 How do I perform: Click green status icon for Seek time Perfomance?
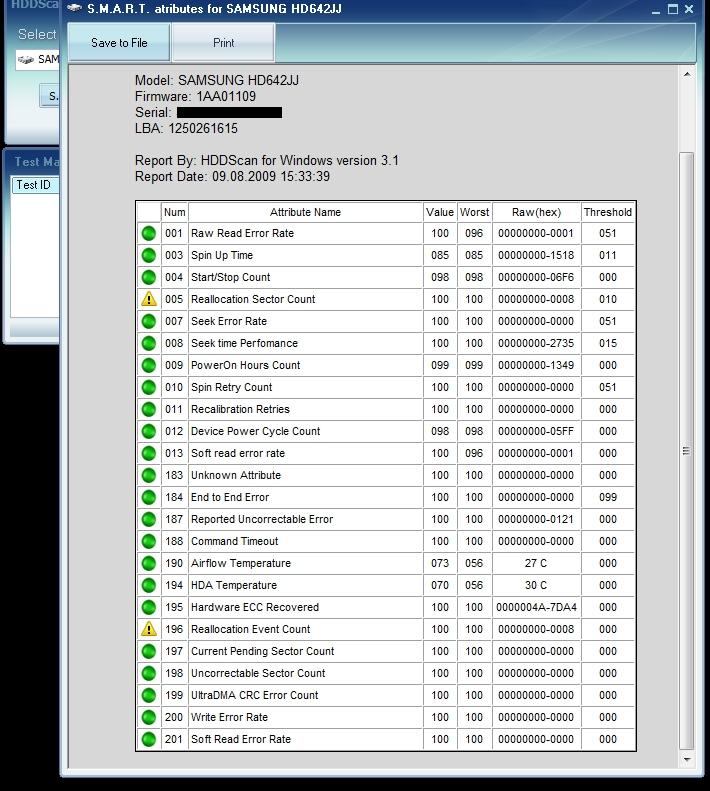(149, 344)
